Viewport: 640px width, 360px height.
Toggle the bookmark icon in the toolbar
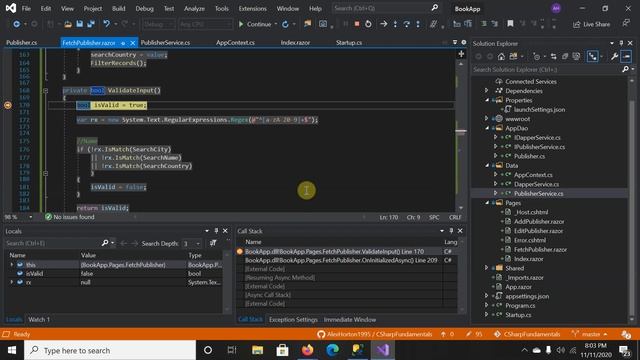(510, 24)
